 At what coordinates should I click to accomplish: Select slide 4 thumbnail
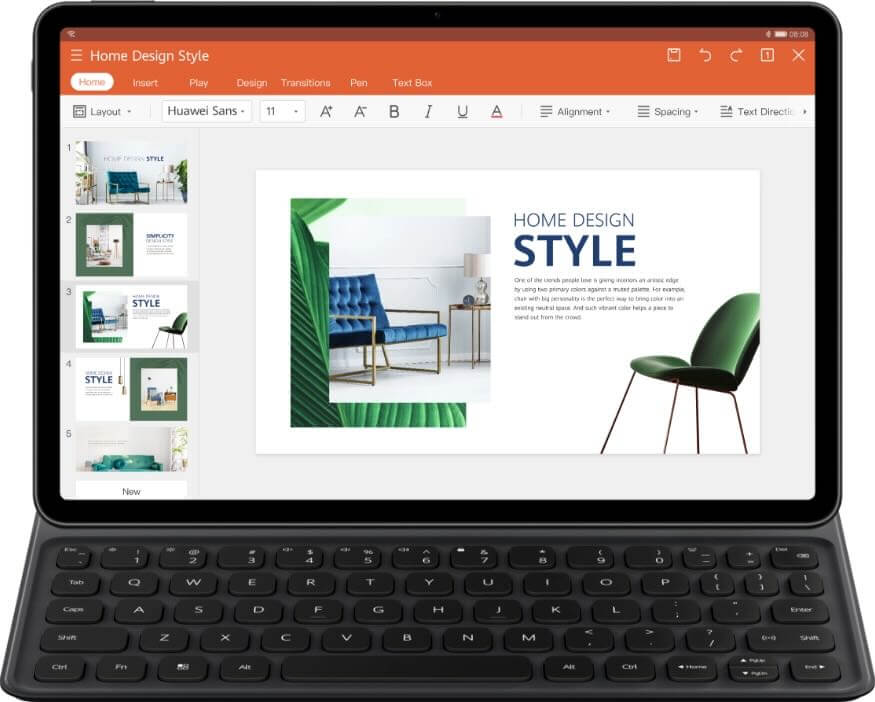pos(131,389)
